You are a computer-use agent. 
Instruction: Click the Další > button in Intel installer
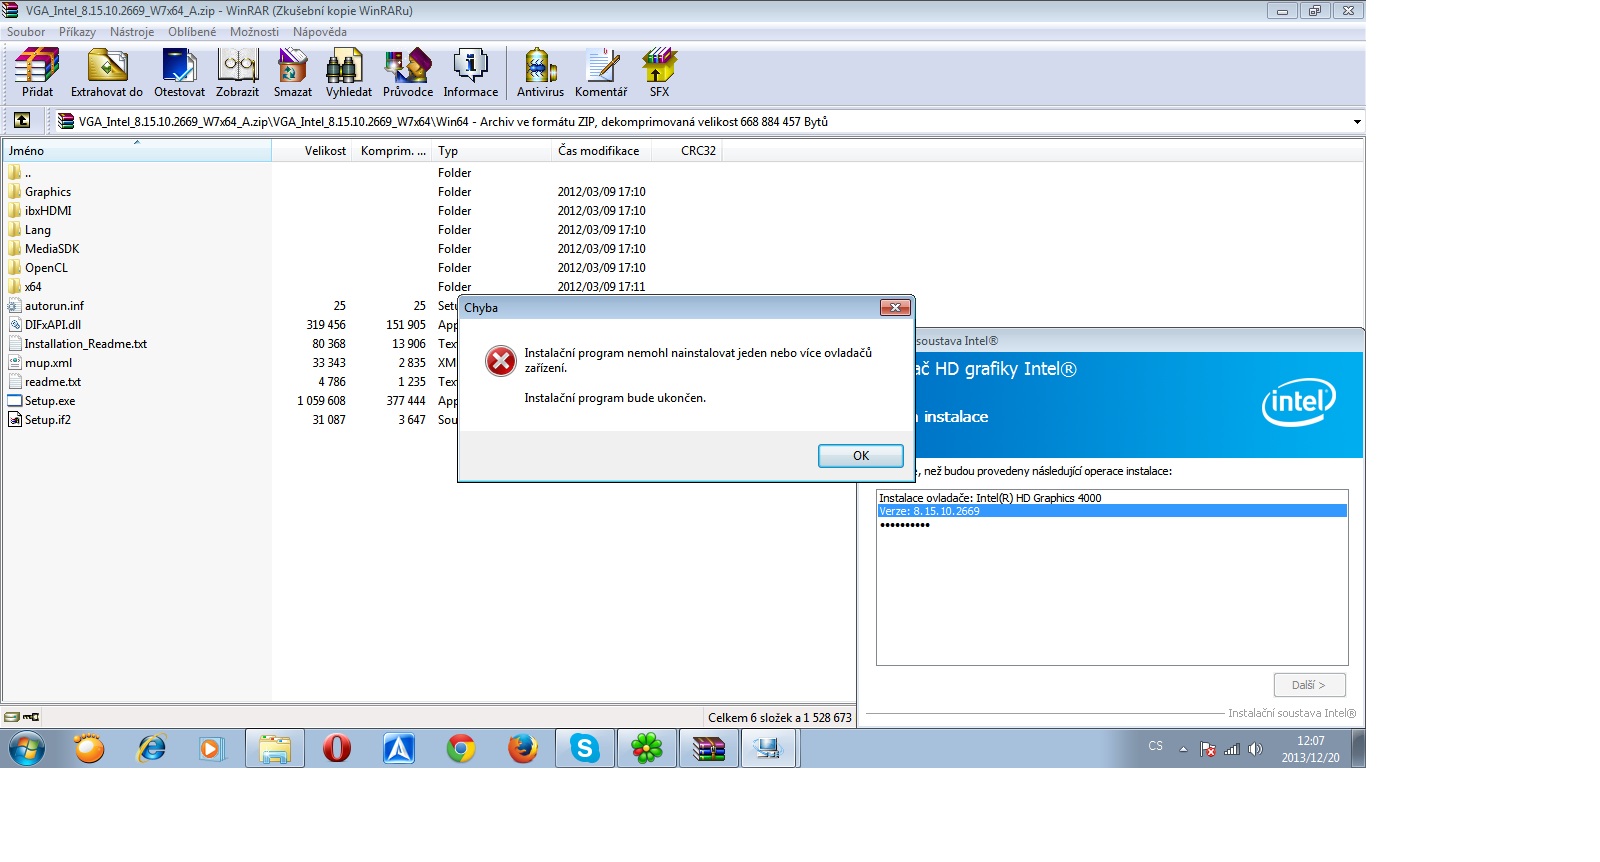tap(1309, 685)
